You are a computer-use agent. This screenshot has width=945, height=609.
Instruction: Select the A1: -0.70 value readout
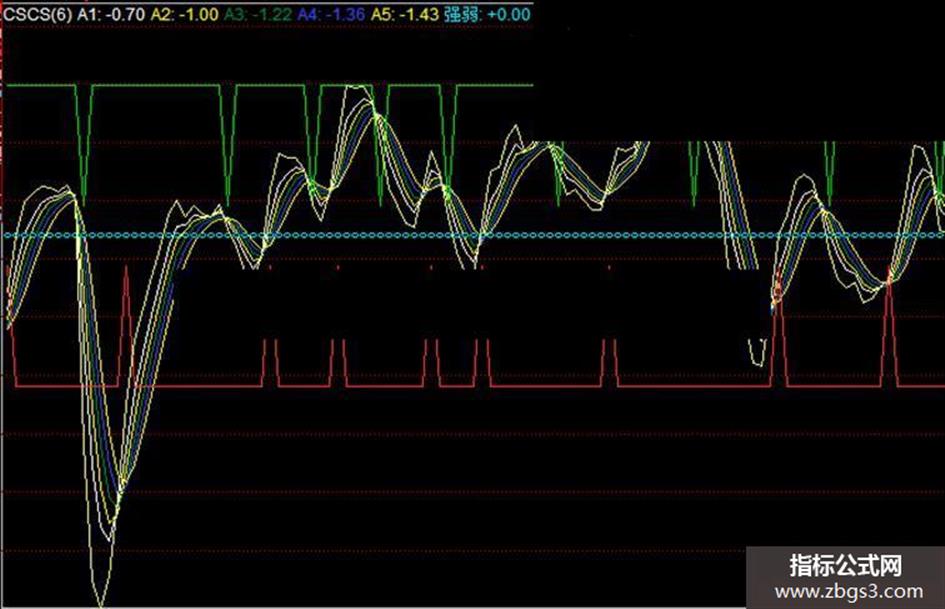(x=111, y=14)
